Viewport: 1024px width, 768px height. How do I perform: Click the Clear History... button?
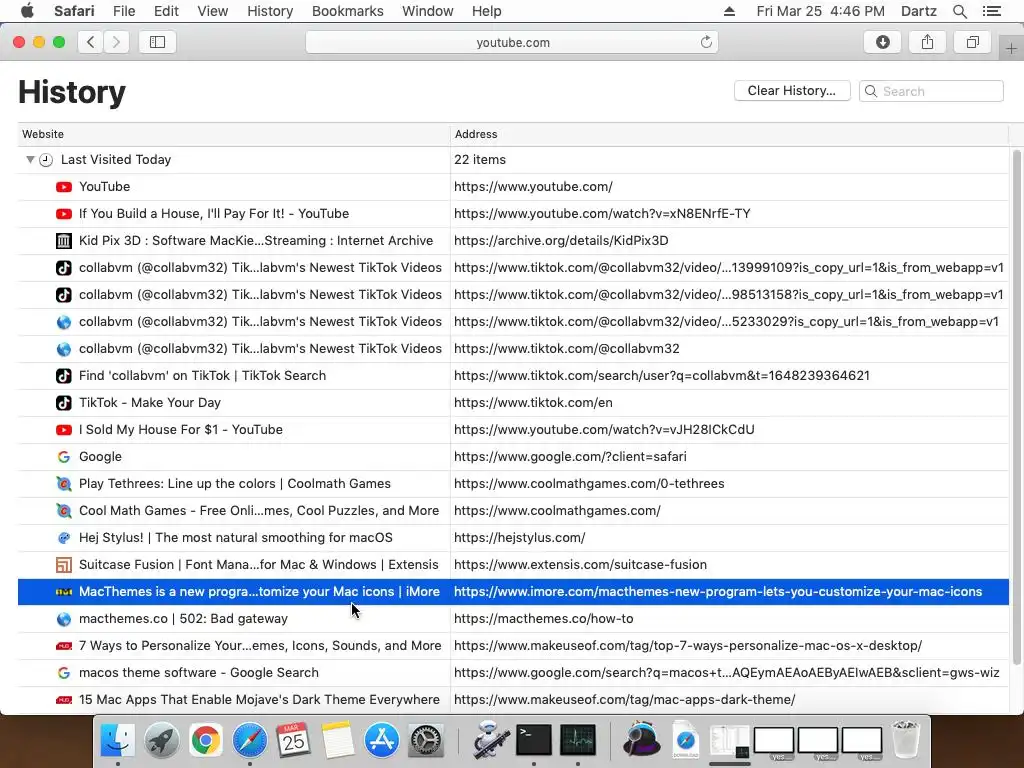pos(792,91)
